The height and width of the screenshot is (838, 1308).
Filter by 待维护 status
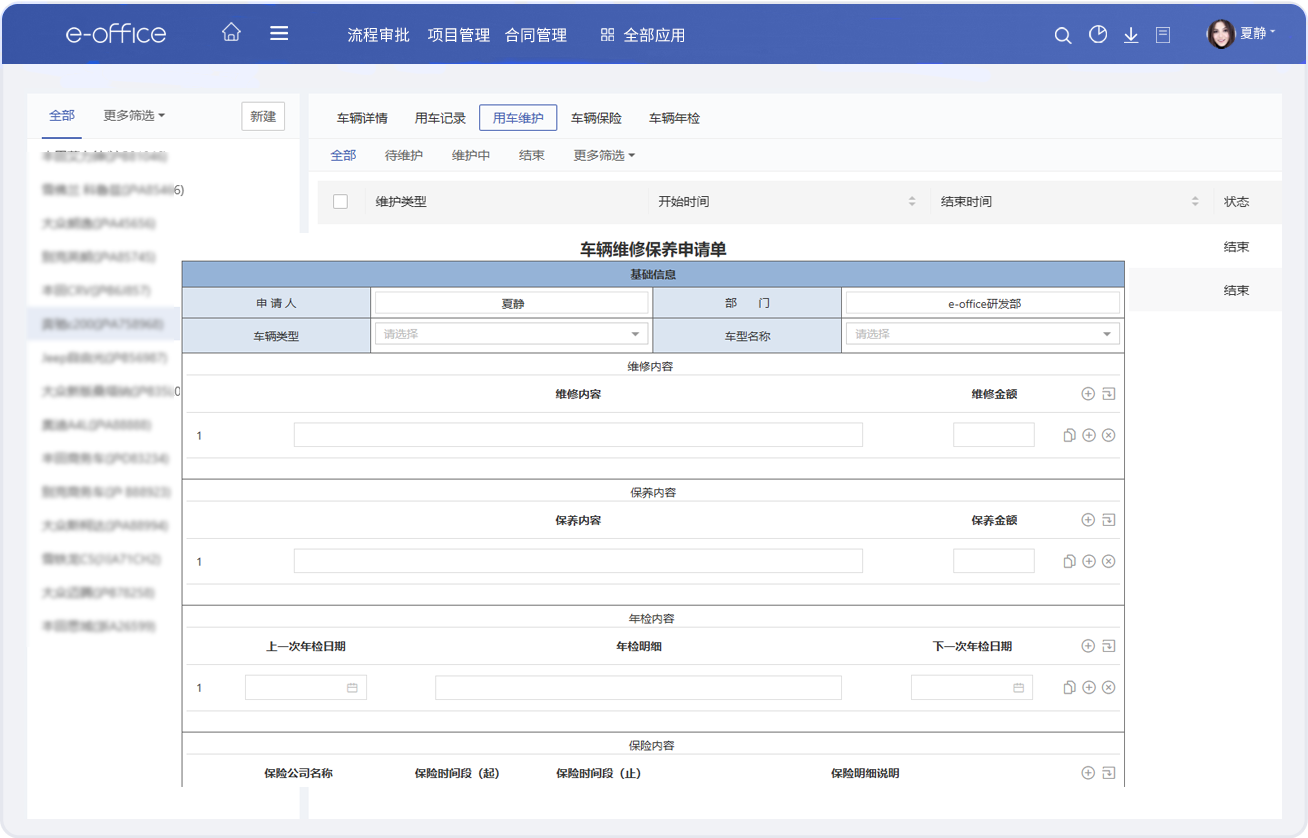tap(404, 155)
